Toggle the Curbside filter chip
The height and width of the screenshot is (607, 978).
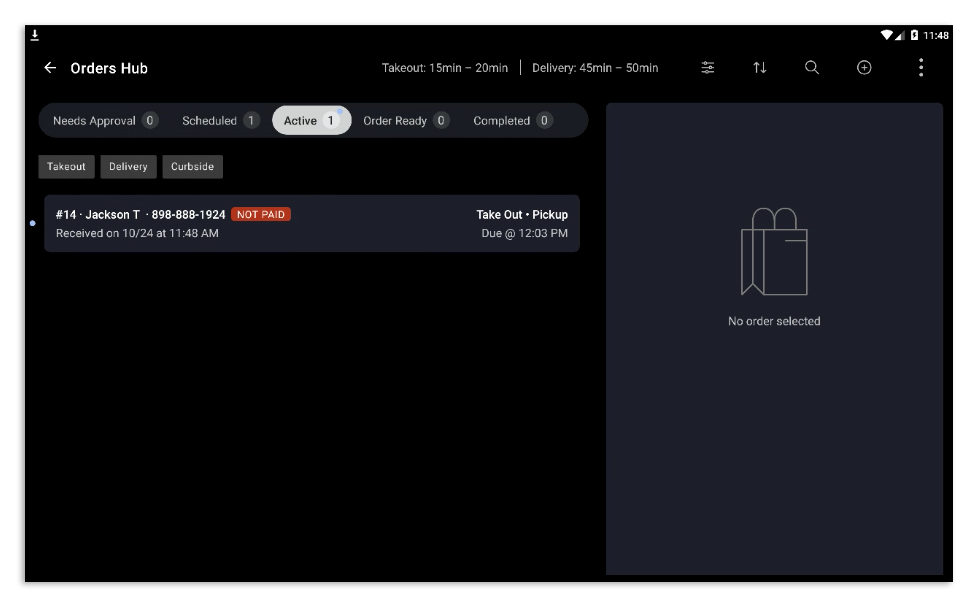[x=191, y=167]
